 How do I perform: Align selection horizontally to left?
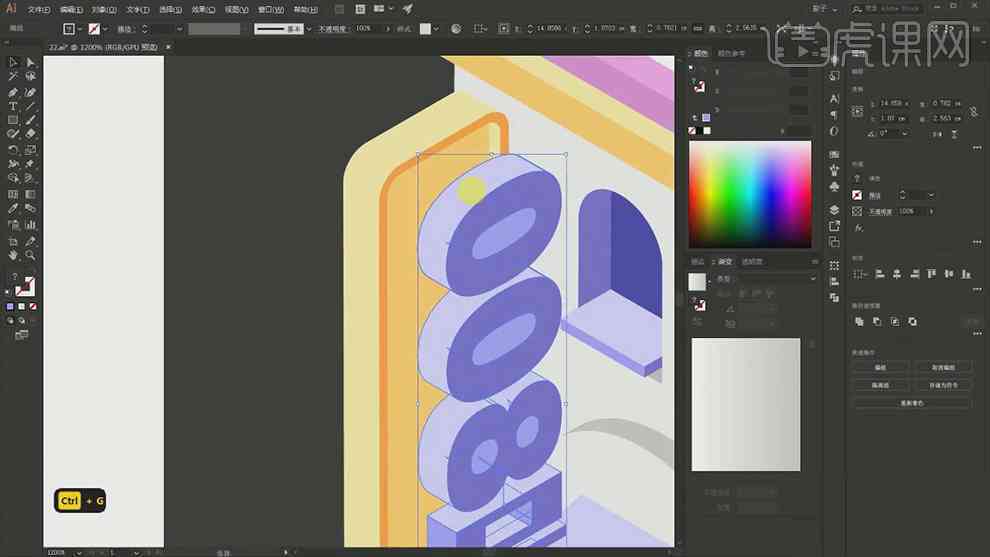[x=880, y=274]
